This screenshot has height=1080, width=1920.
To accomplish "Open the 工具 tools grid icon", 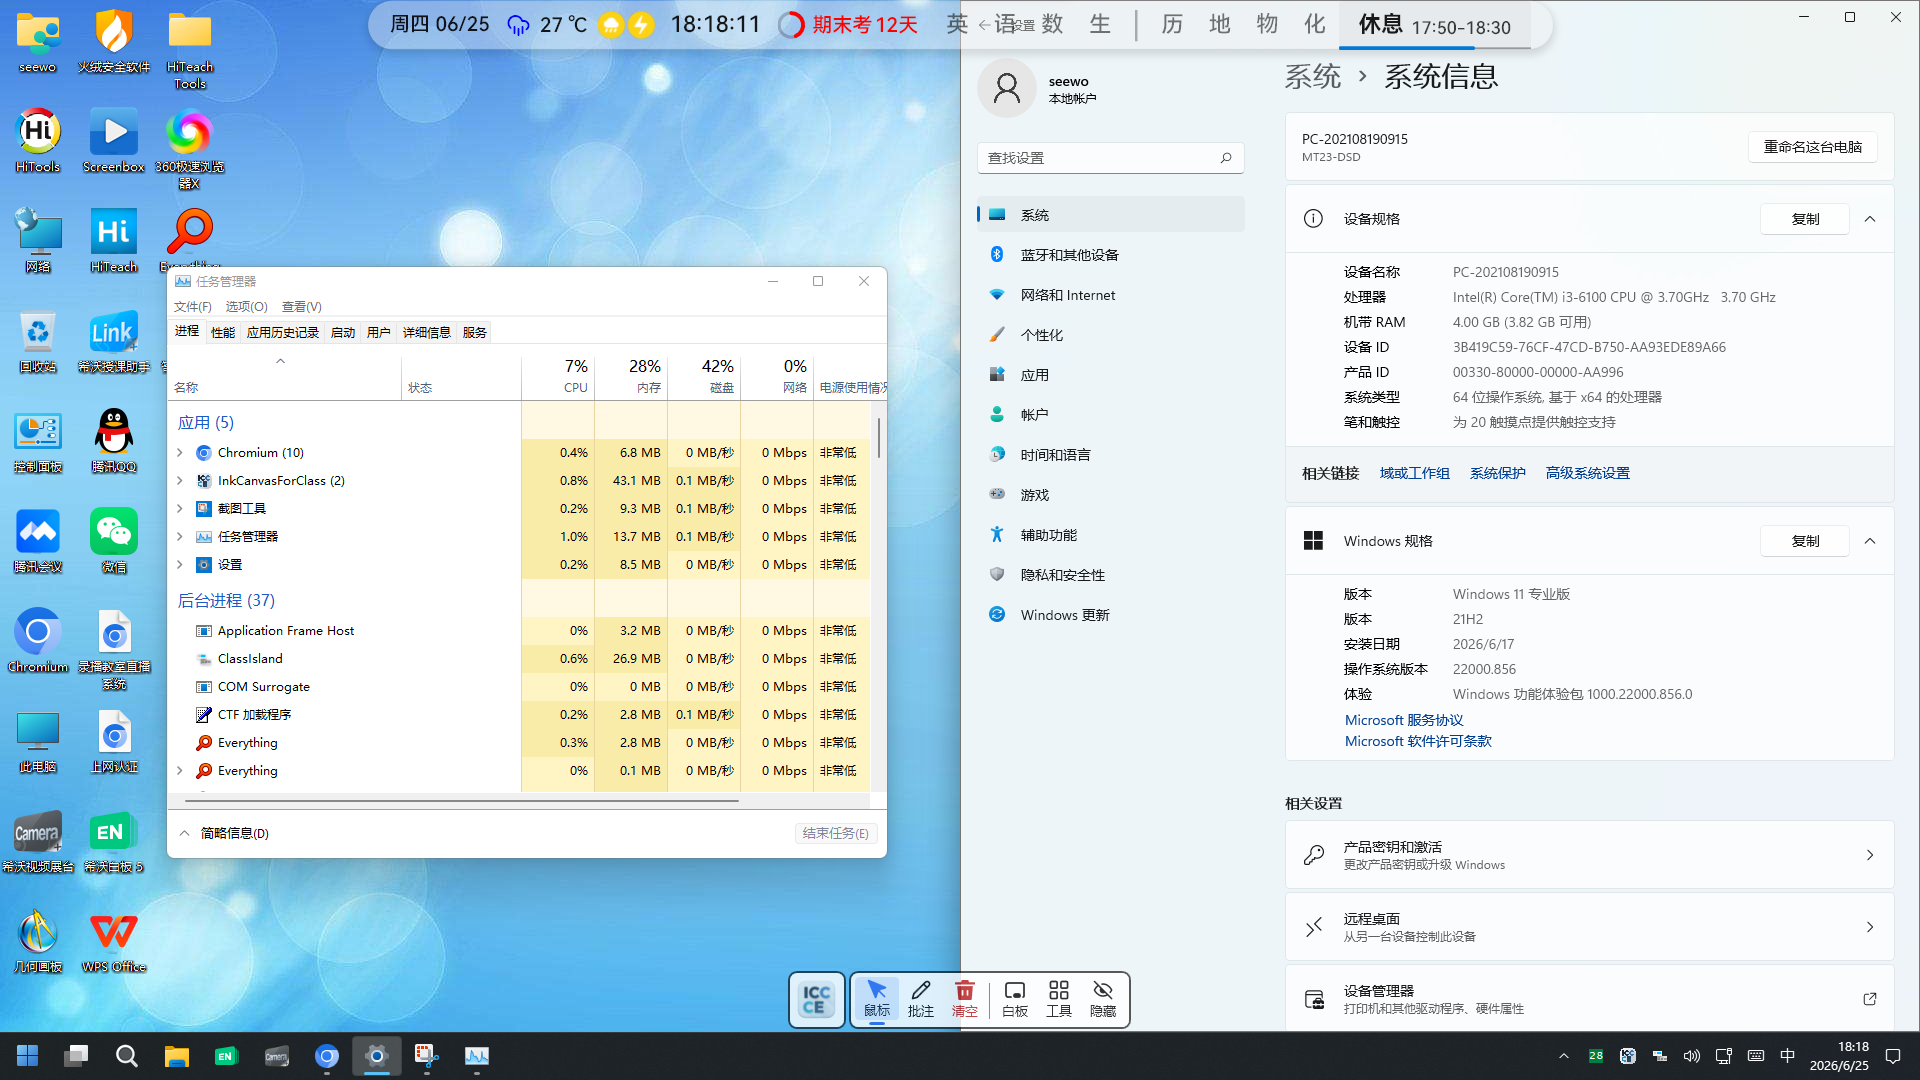I will (1059, 999).
